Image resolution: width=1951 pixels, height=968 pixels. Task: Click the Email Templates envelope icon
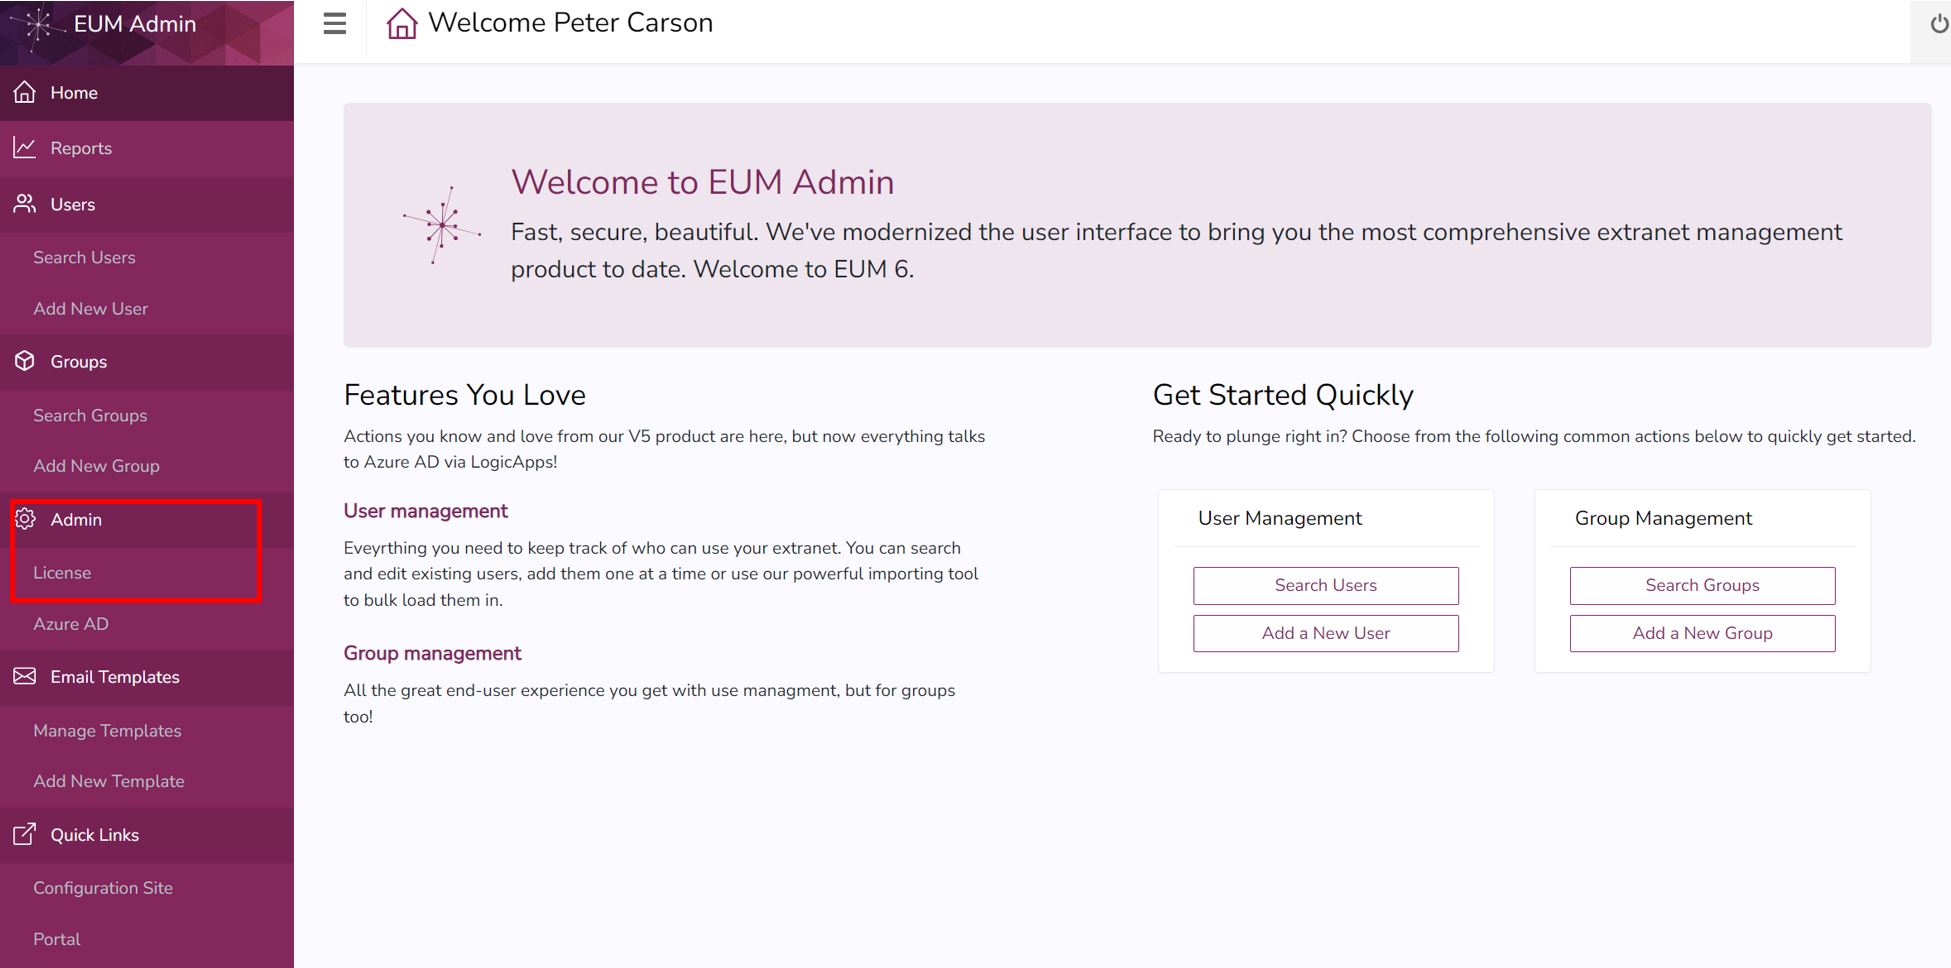coord(24,677)
